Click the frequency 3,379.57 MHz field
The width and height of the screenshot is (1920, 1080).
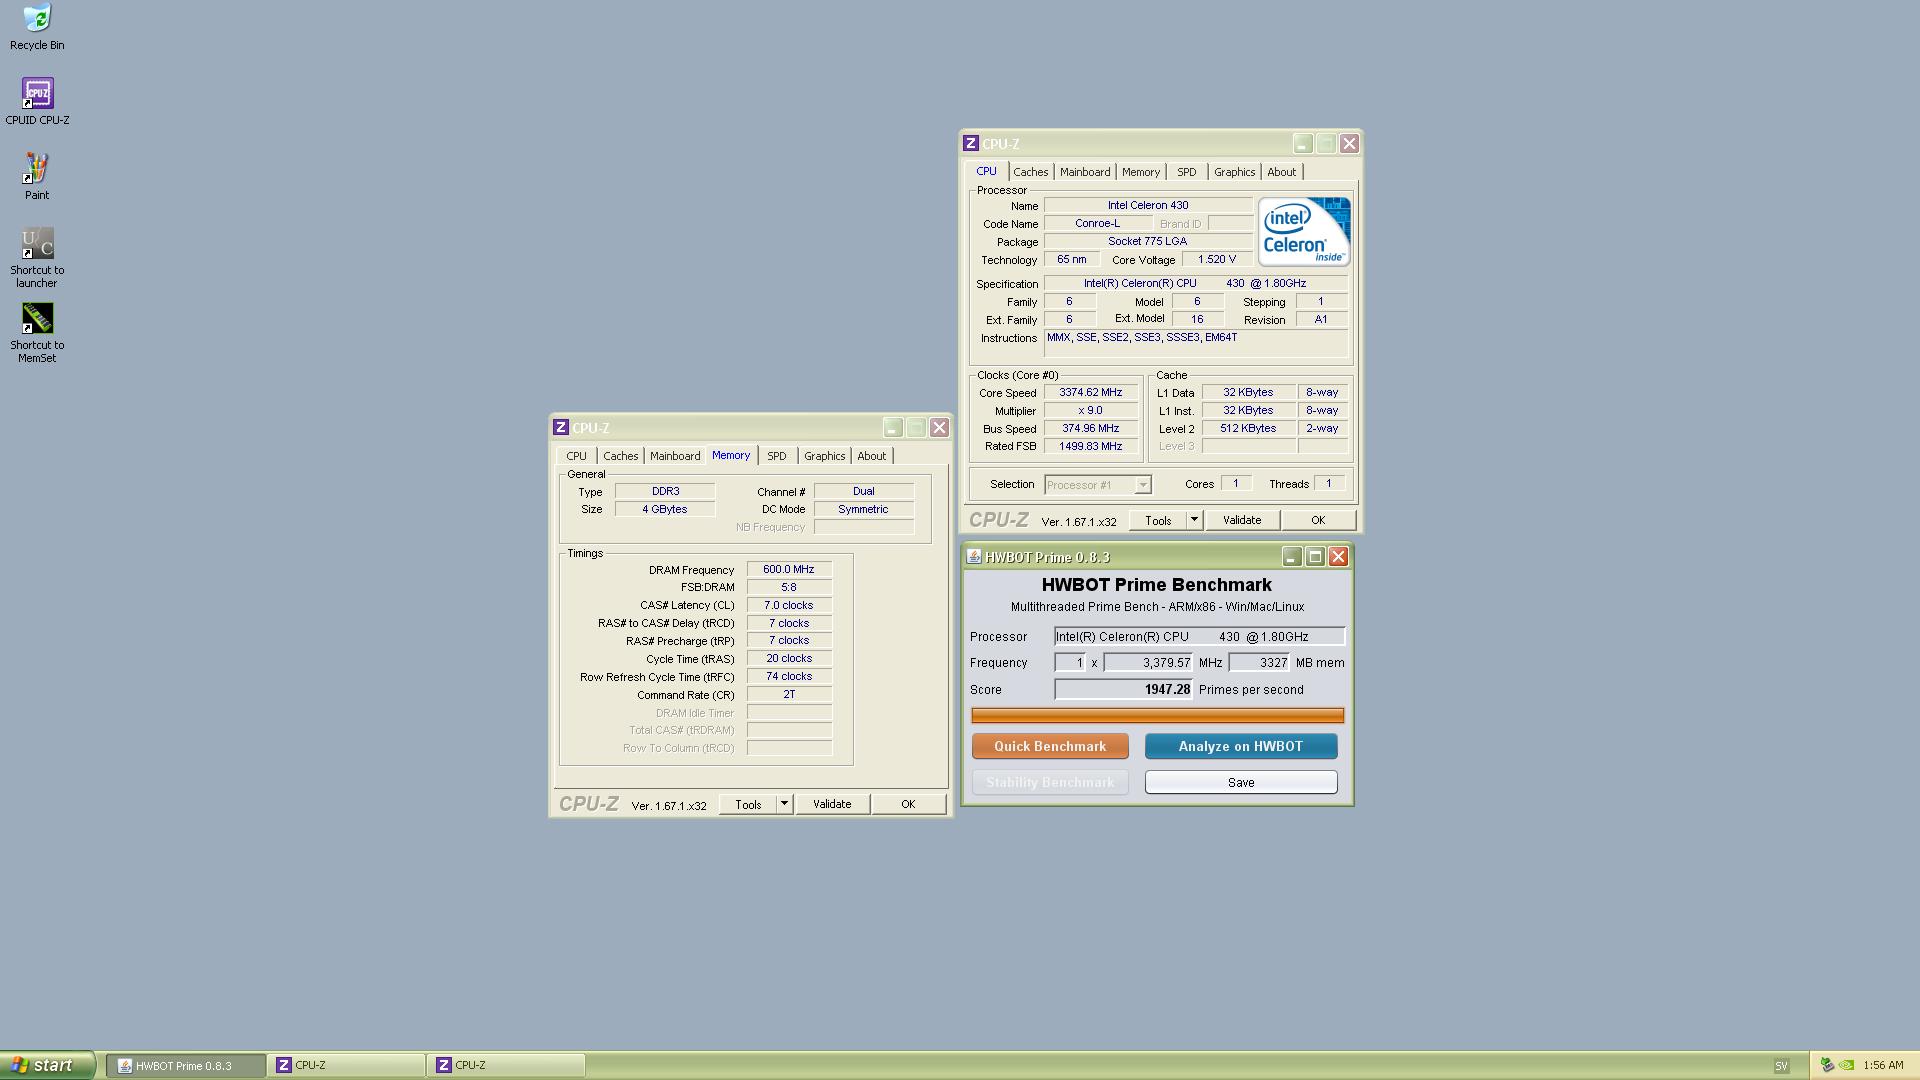[x=1149, y=662]
